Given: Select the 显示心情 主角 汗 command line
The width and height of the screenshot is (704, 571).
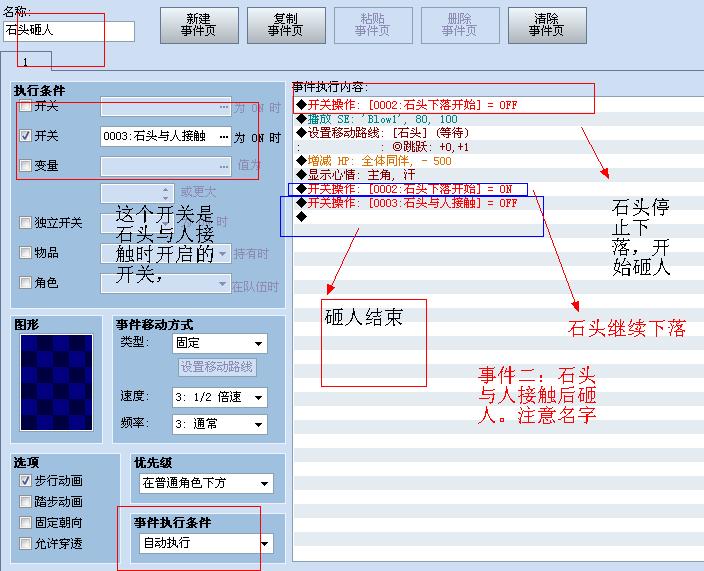Looking at the screenshot, I should pyautogui.click(x=498, y=175).
